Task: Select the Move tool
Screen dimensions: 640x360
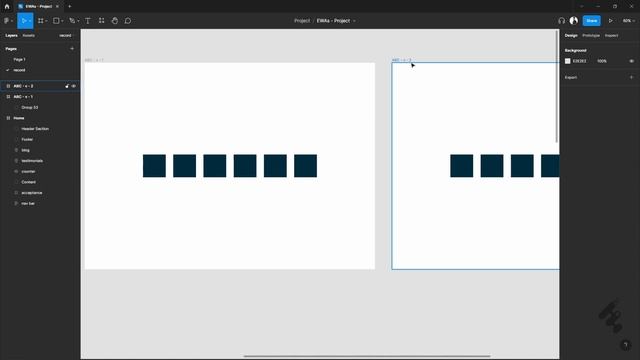Action: 24,21
